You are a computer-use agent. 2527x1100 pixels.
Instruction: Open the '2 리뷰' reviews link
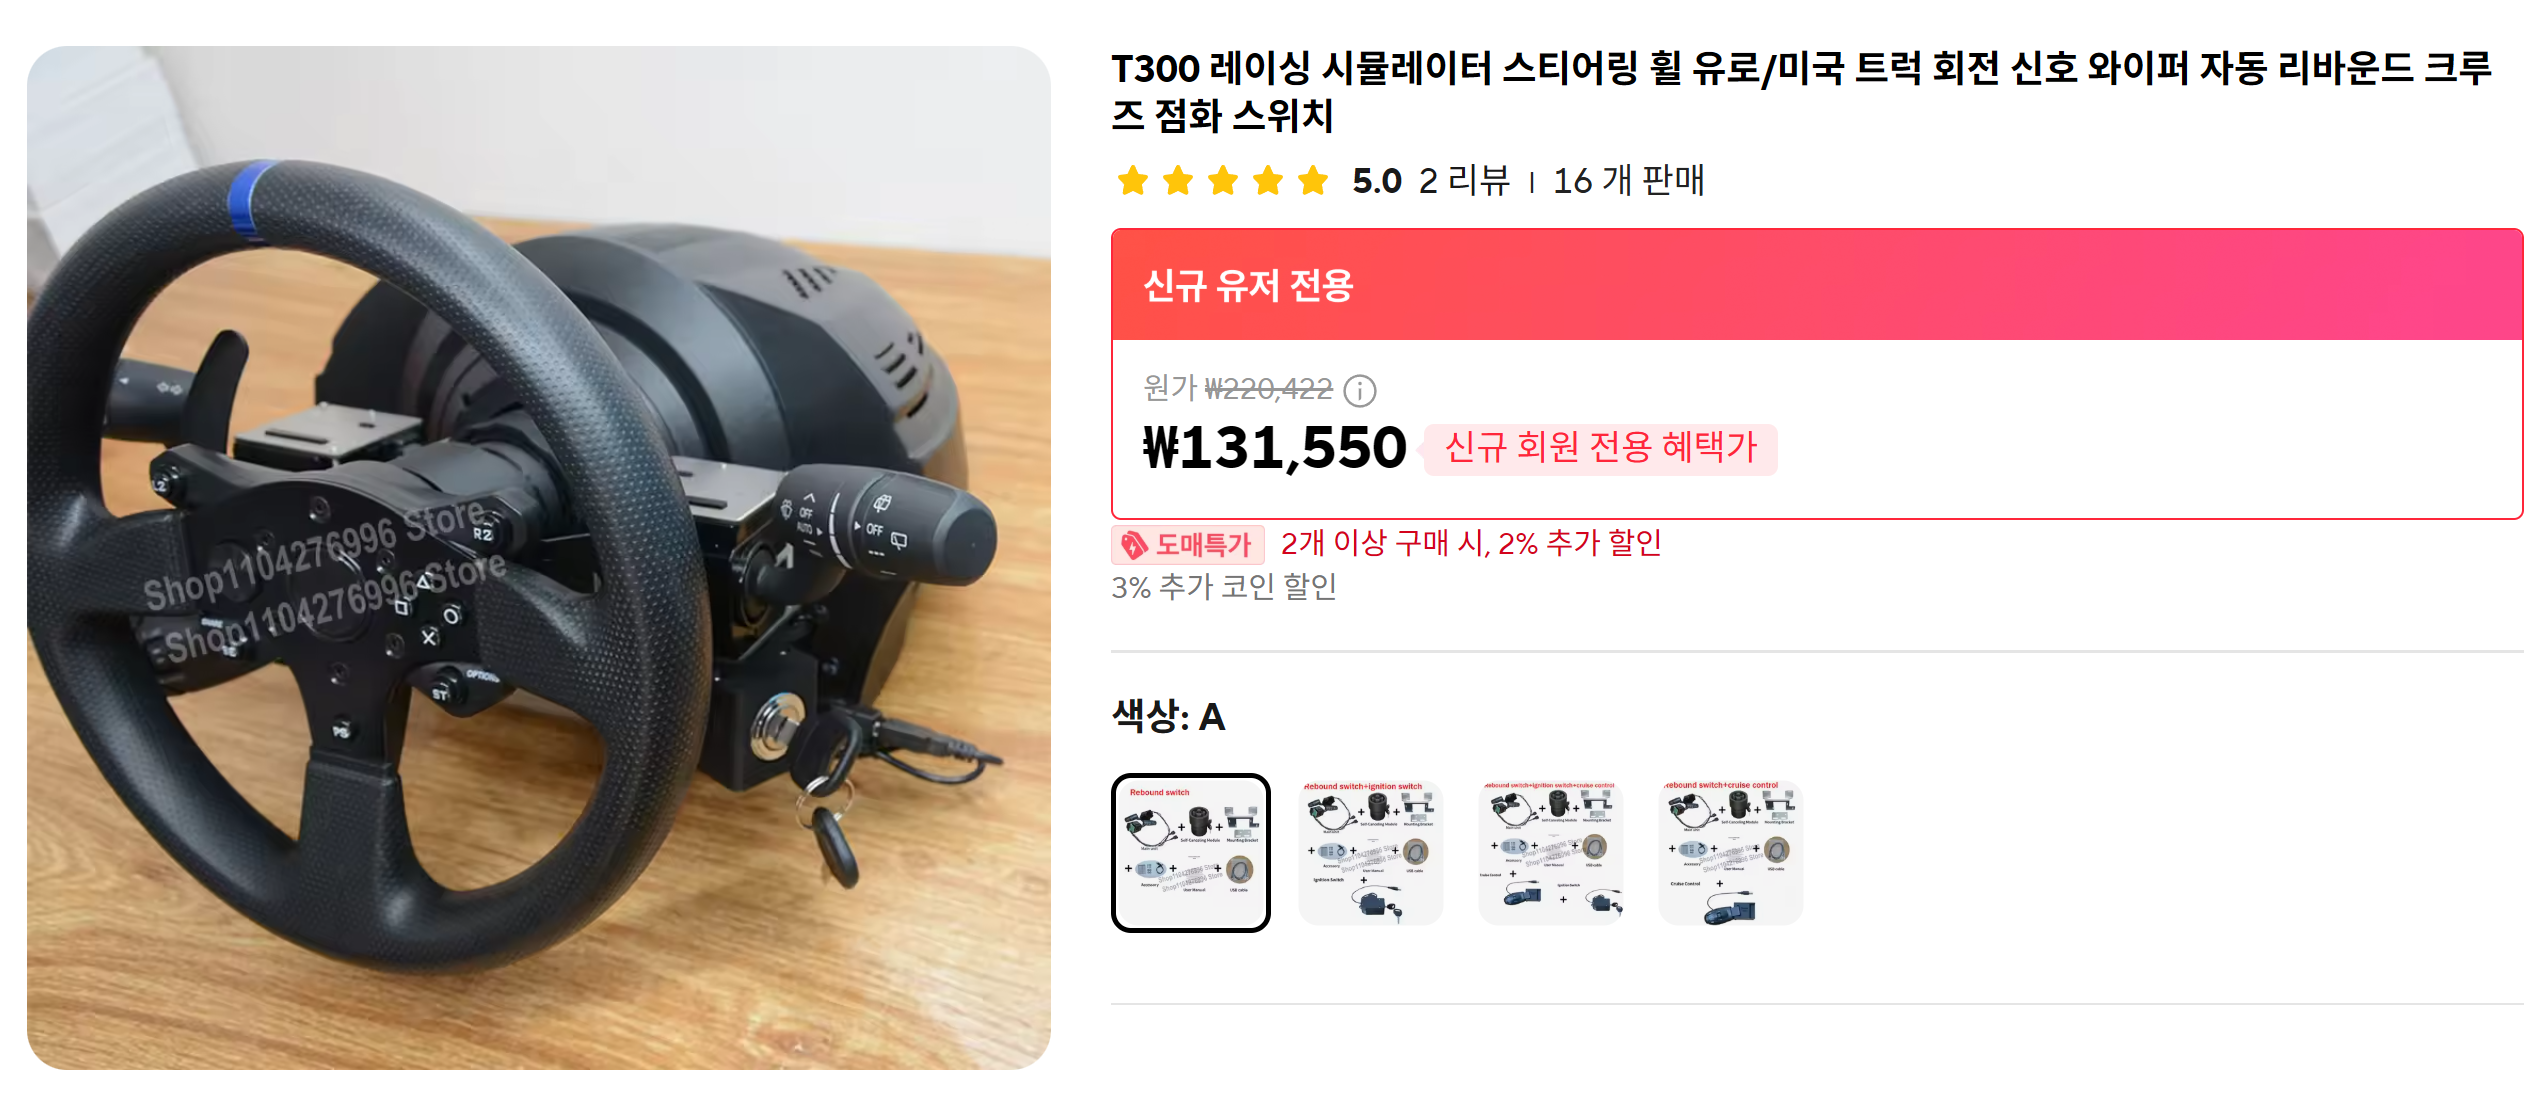[x=1464, y=181]
